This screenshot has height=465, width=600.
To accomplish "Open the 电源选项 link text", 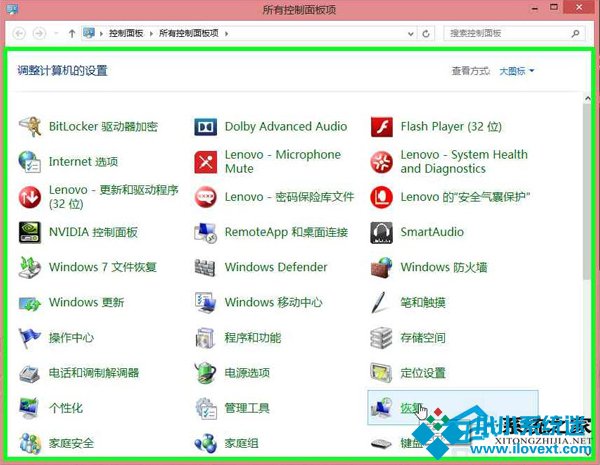I will point(247,373).
